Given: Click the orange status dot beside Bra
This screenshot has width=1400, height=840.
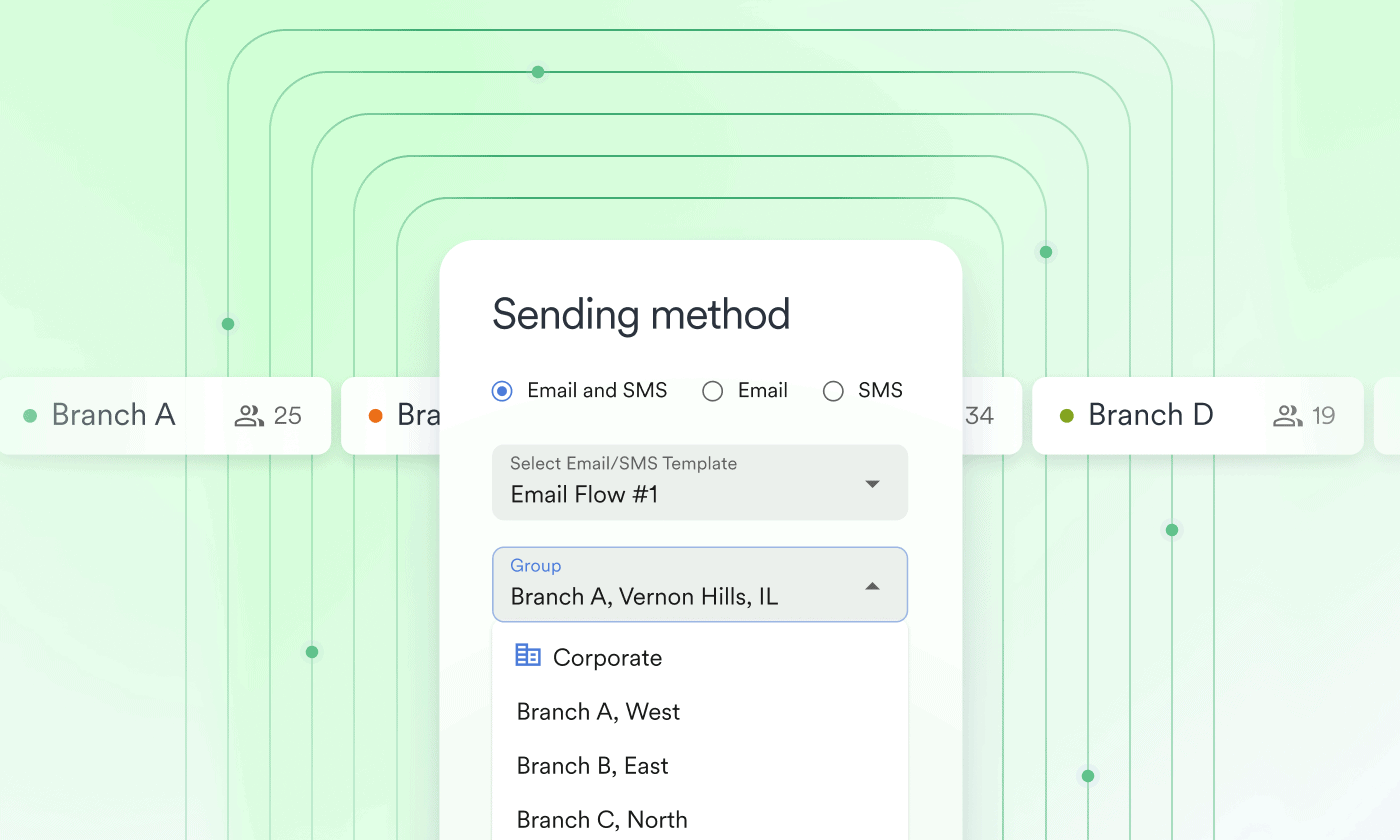Looking at the screenshot, I should 376,416.
